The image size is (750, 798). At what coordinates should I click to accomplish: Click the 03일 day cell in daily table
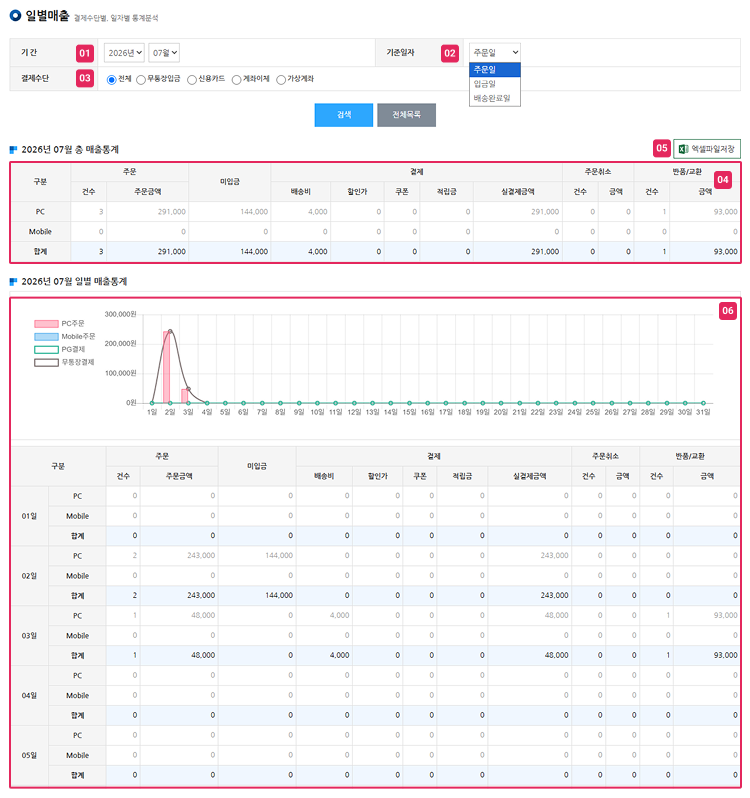[29, 636]
